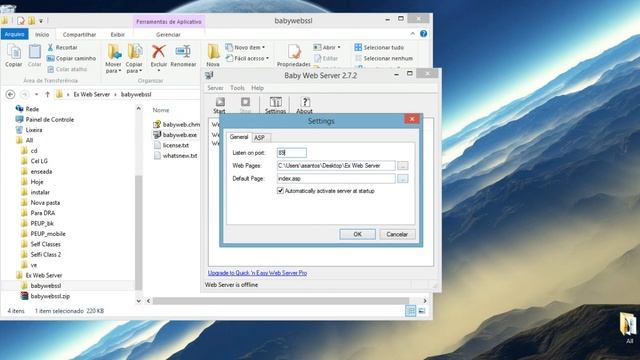Click the up one level arrow

click(x=47, y=94)
